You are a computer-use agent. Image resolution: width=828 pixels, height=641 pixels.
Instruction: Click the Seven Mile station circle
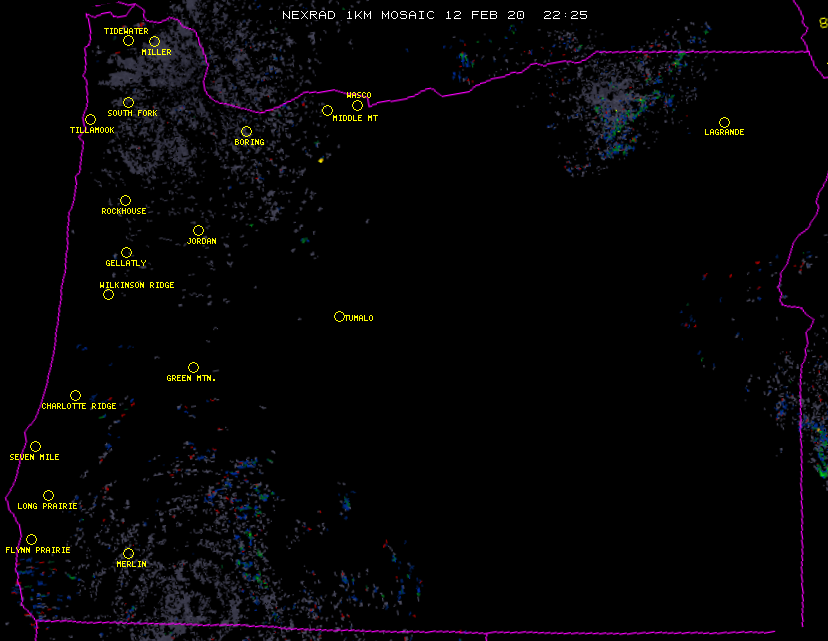(35, 446)
